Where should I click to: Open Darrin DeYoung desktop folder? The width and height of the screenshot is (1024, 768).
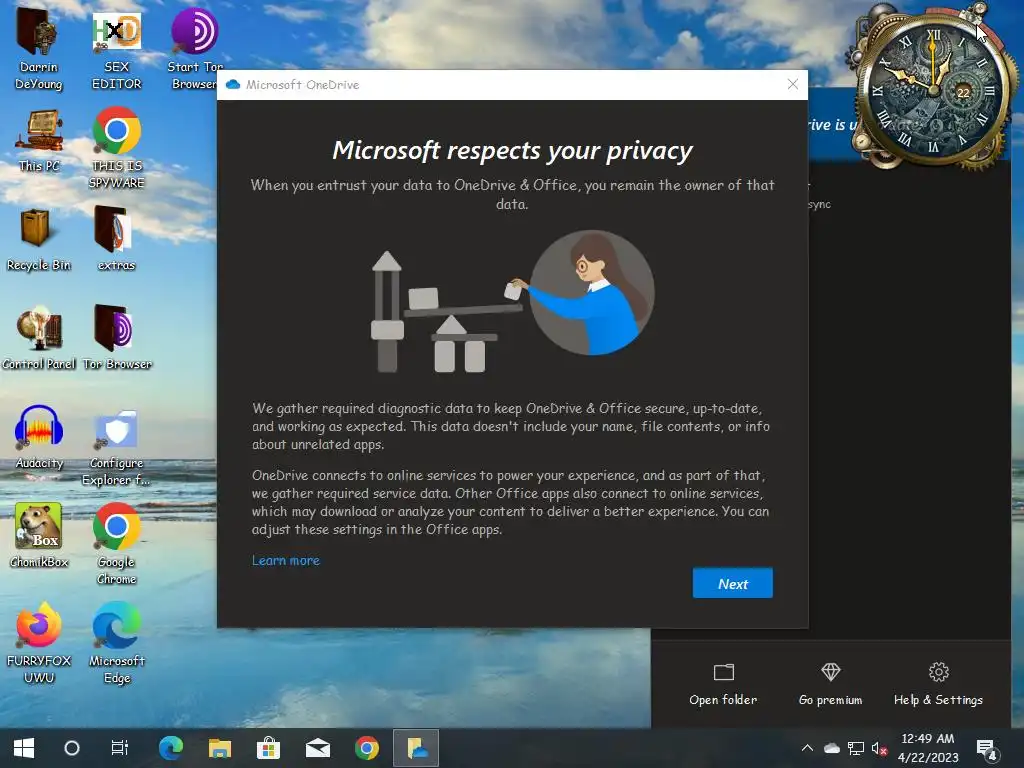(x=39, y=49)
